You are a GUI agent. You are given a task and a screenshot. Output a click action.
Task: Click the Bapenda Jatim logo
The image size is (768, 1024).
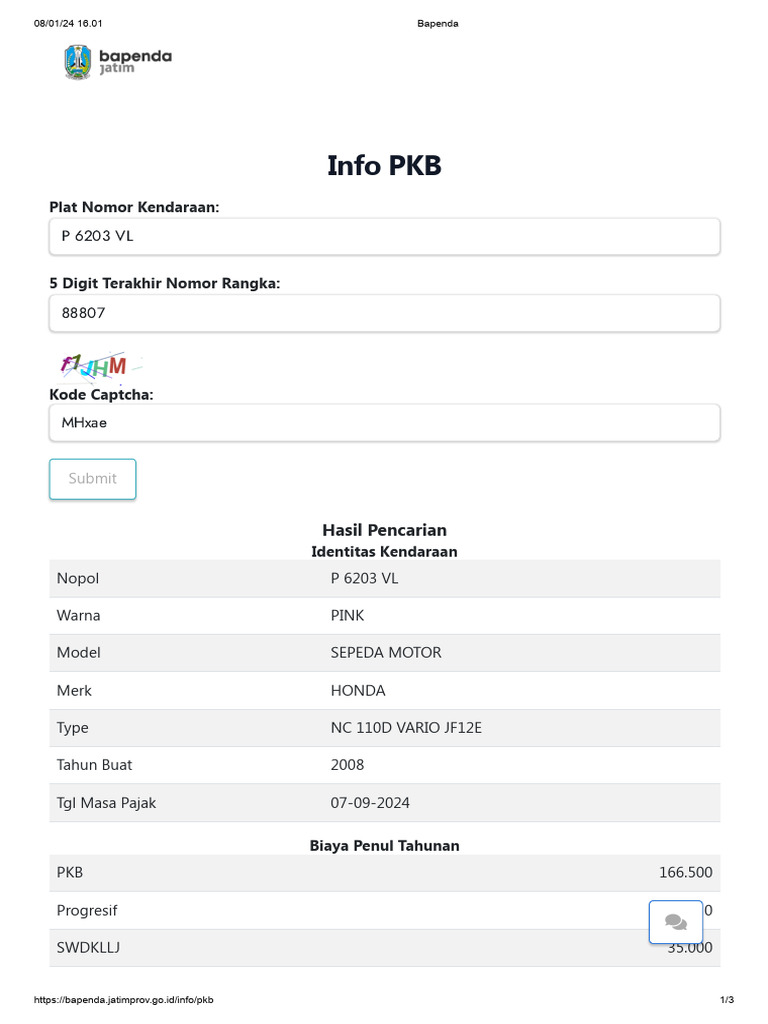click(x=117, y=61)
